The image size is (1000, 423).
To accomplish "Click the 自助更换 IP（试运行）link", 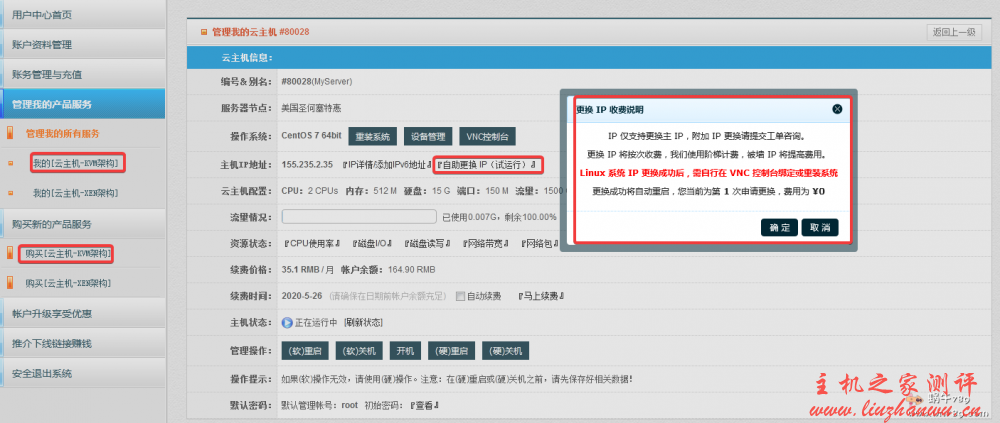I will (488, 163).
